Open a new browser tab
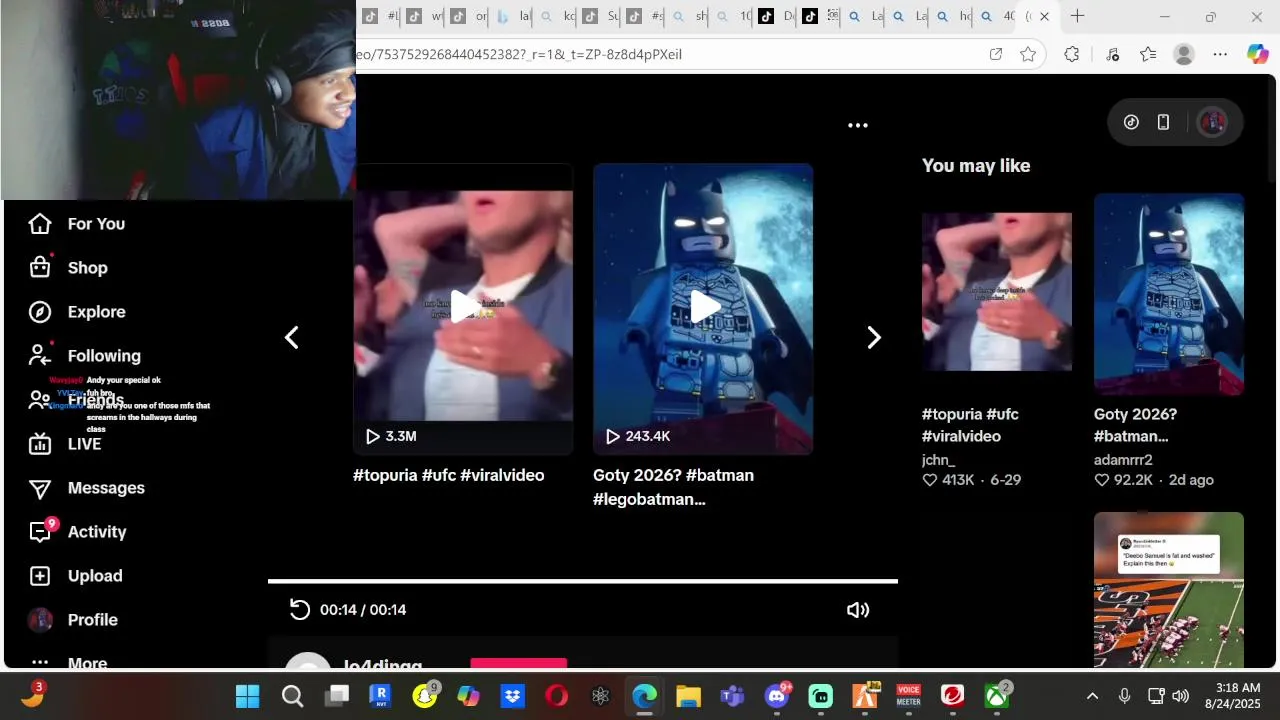This screenshot has width=1280, height=720. click(1077, 16)
